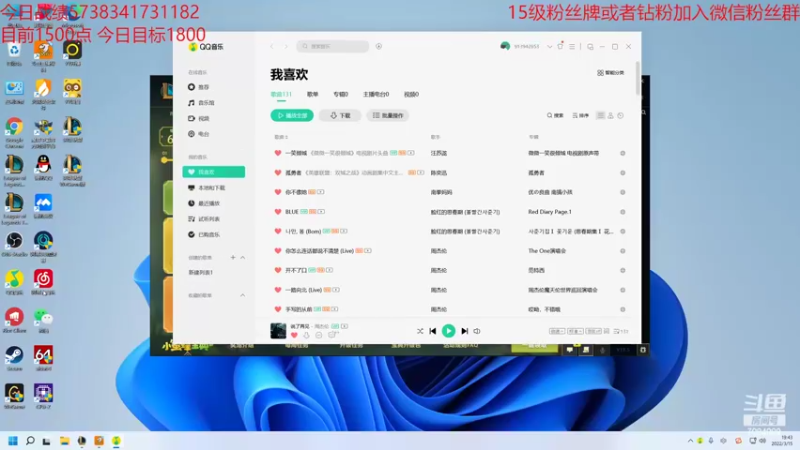Click the volume speaker icon
This screenshot has height=450, width=800.
[x=477, y=331]
